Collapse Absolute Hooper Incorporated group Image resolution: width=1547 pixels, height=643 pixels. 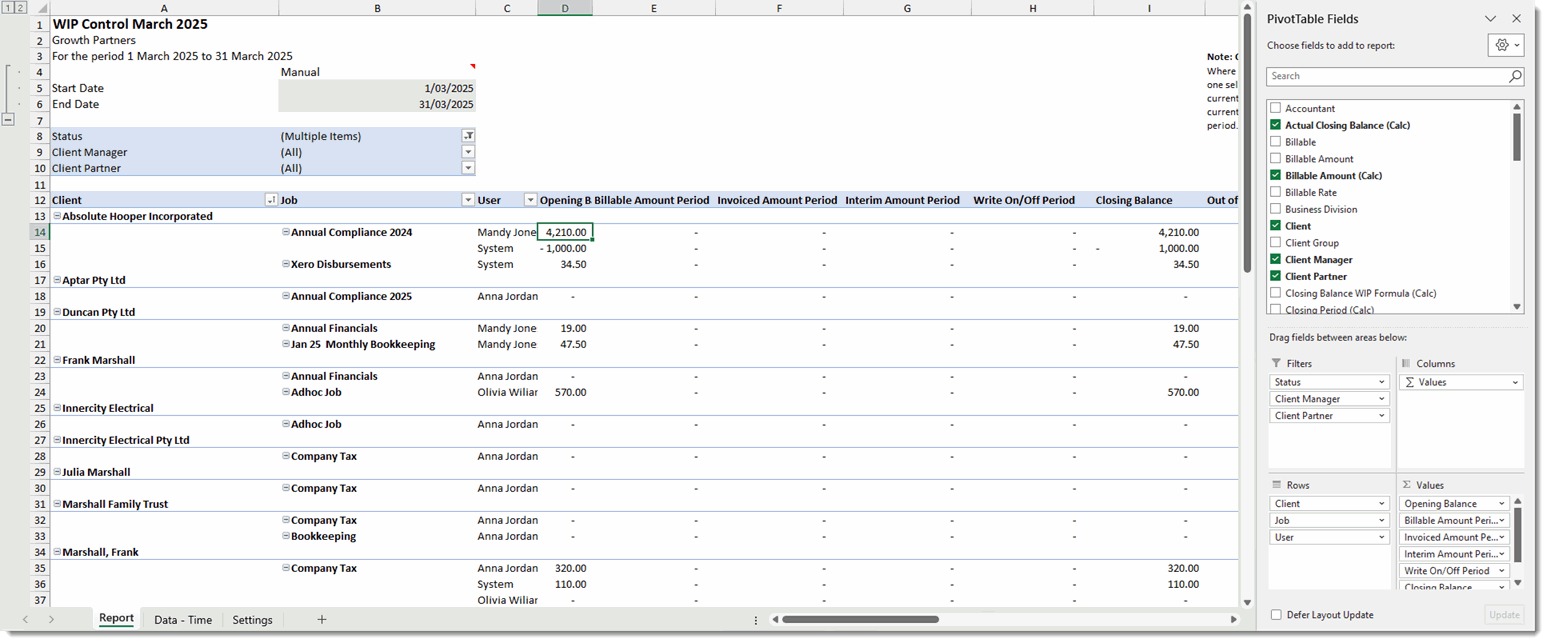57,216
